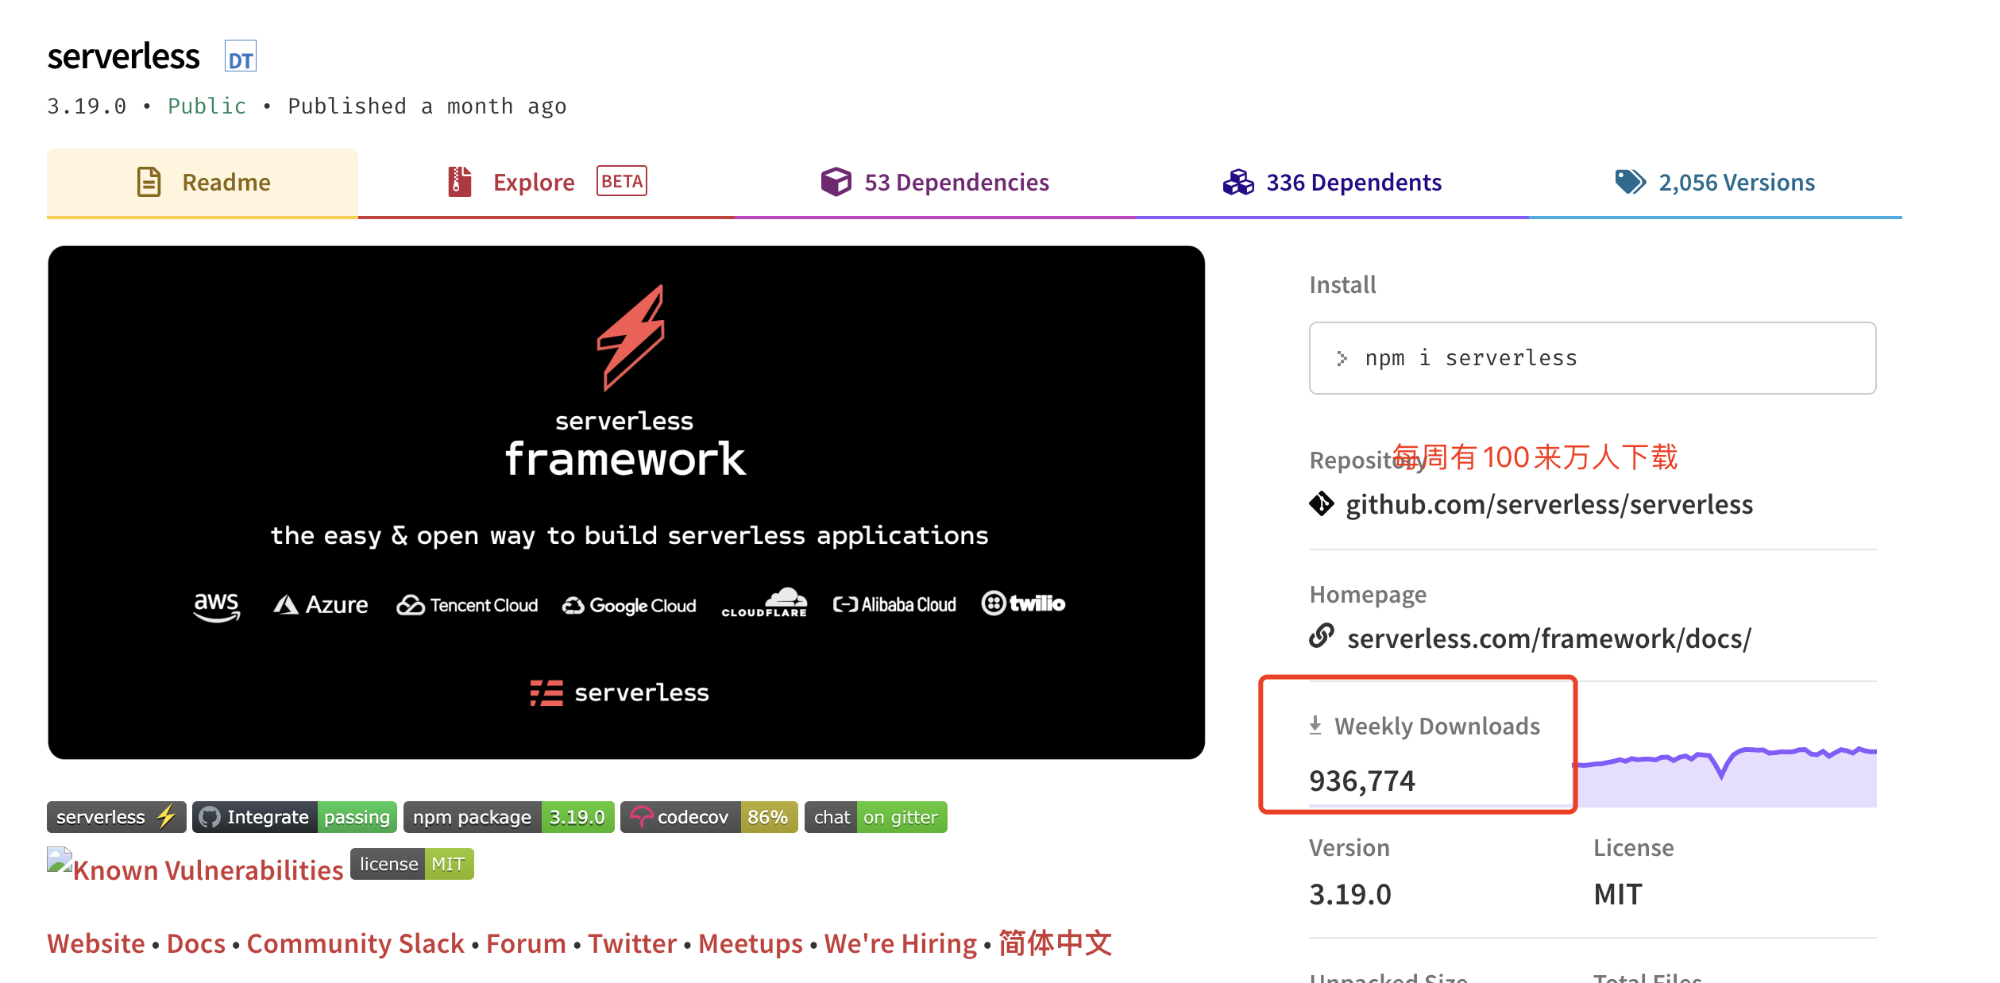
Task: View the 336 Dependents tab
Action: pos(1332,182)
